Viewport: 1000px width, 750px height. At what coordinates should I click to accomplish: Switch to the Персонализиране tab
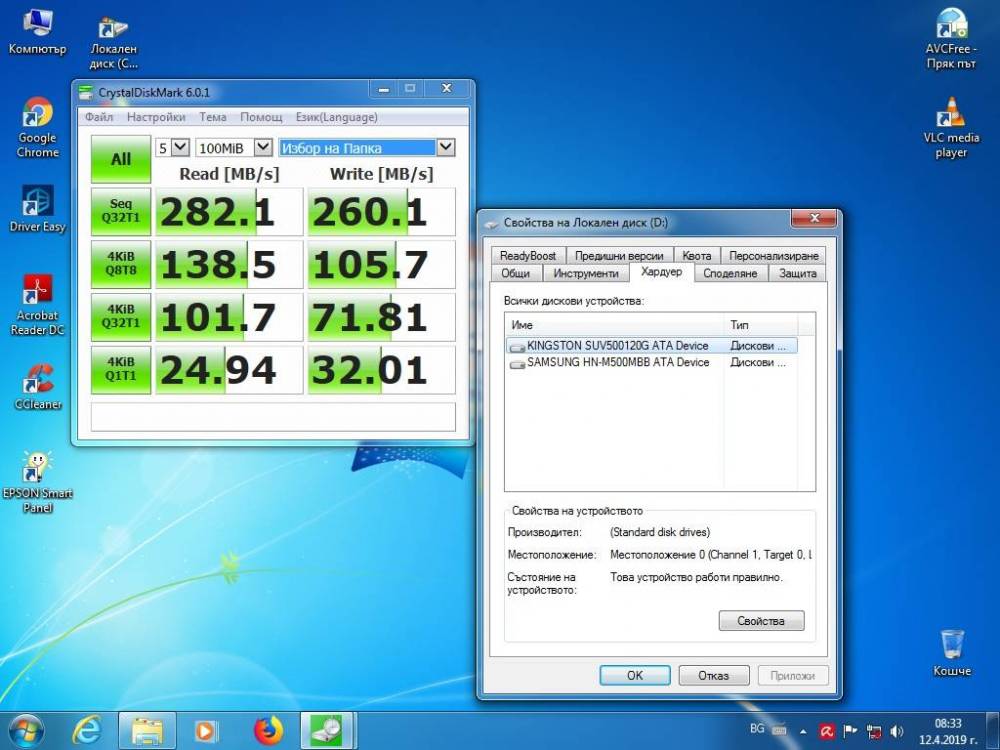click(x=774, y=256)
